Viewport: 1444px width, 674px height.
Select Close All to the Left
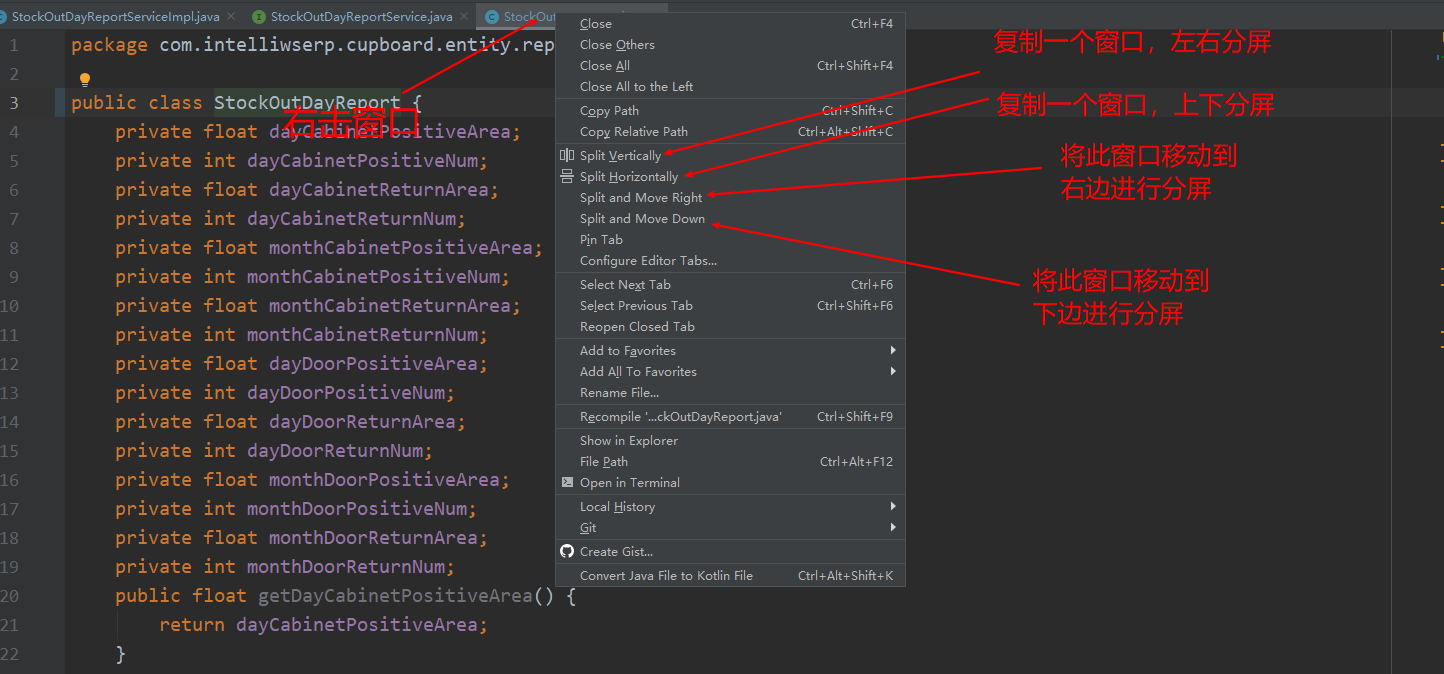click(x=730, y=86)
